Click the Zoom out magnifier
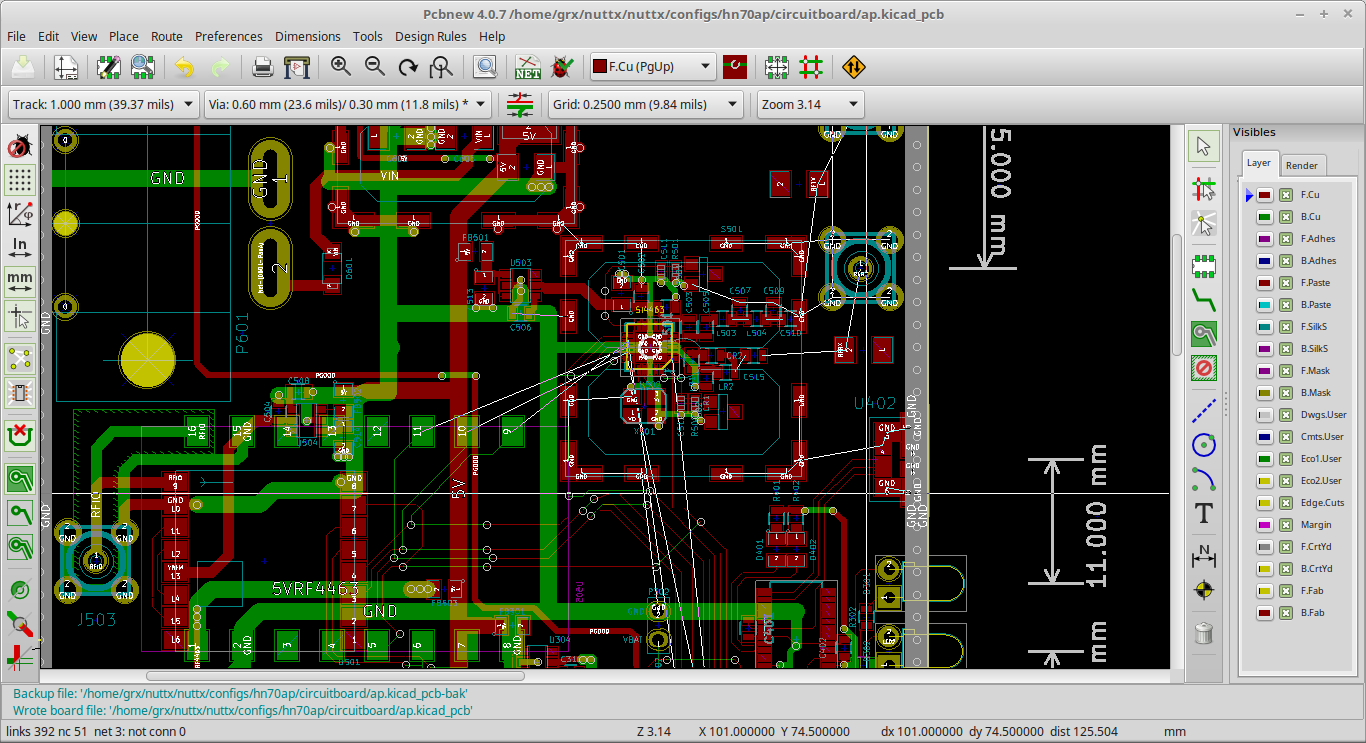 coord(375,67)
